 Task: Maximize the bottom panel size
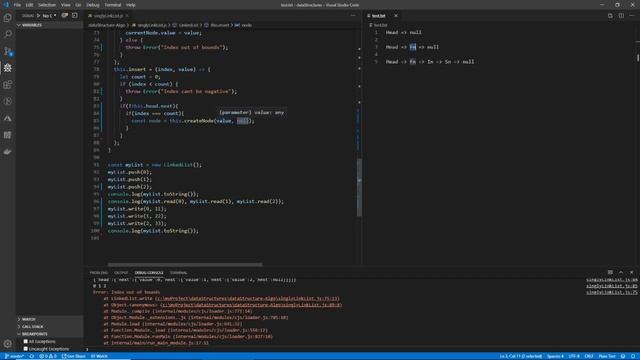(x=621, y=272)
